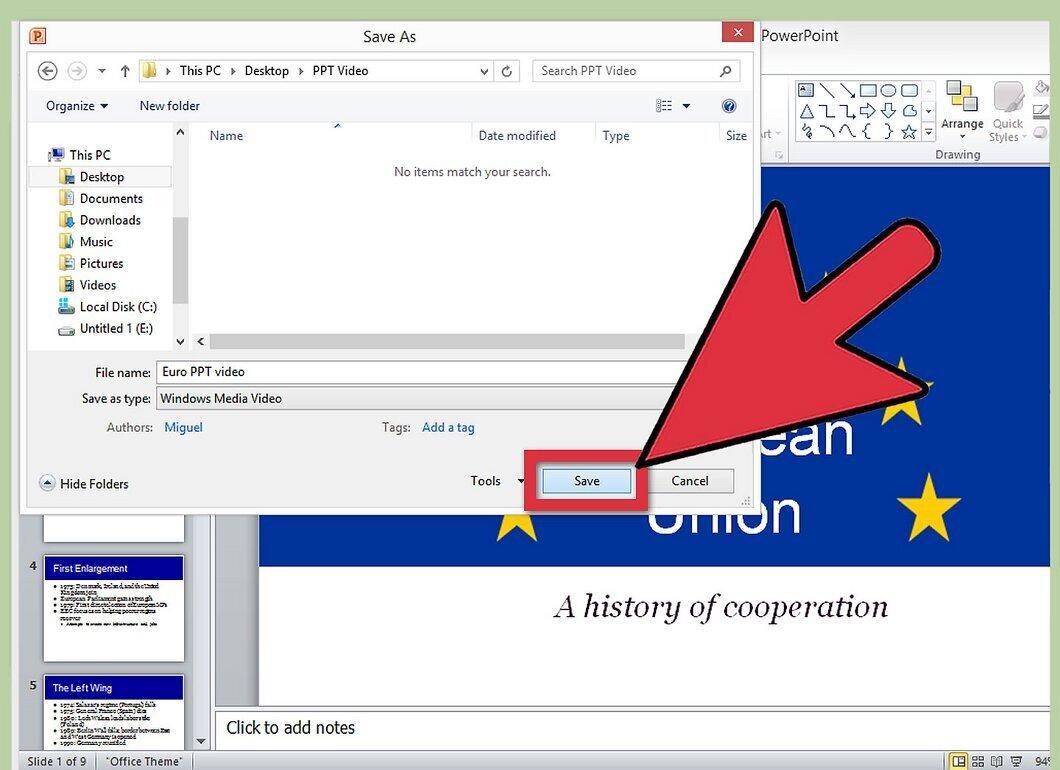Select the Arc shape
Screen dimensions: 1060x770
826,131
